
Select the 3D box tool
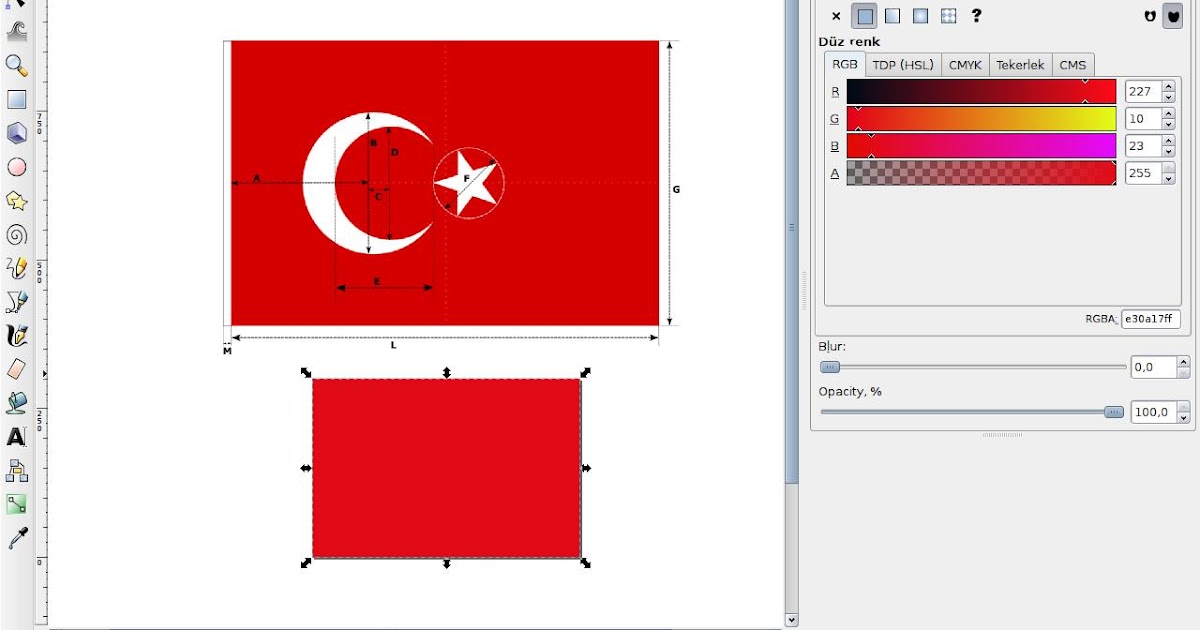[x=16, y=133]
